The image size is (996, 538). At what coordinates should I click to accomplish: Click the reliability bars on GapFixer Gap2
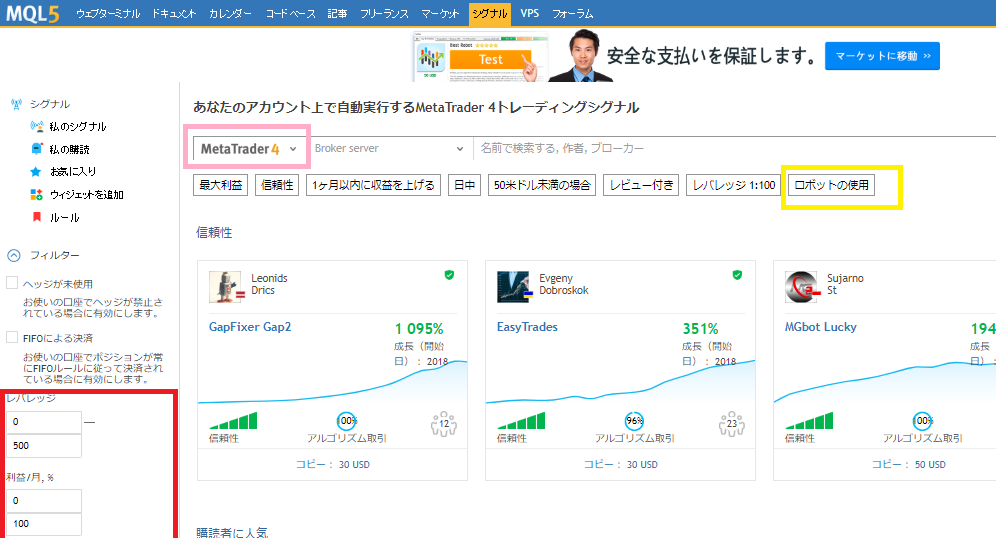233,420
